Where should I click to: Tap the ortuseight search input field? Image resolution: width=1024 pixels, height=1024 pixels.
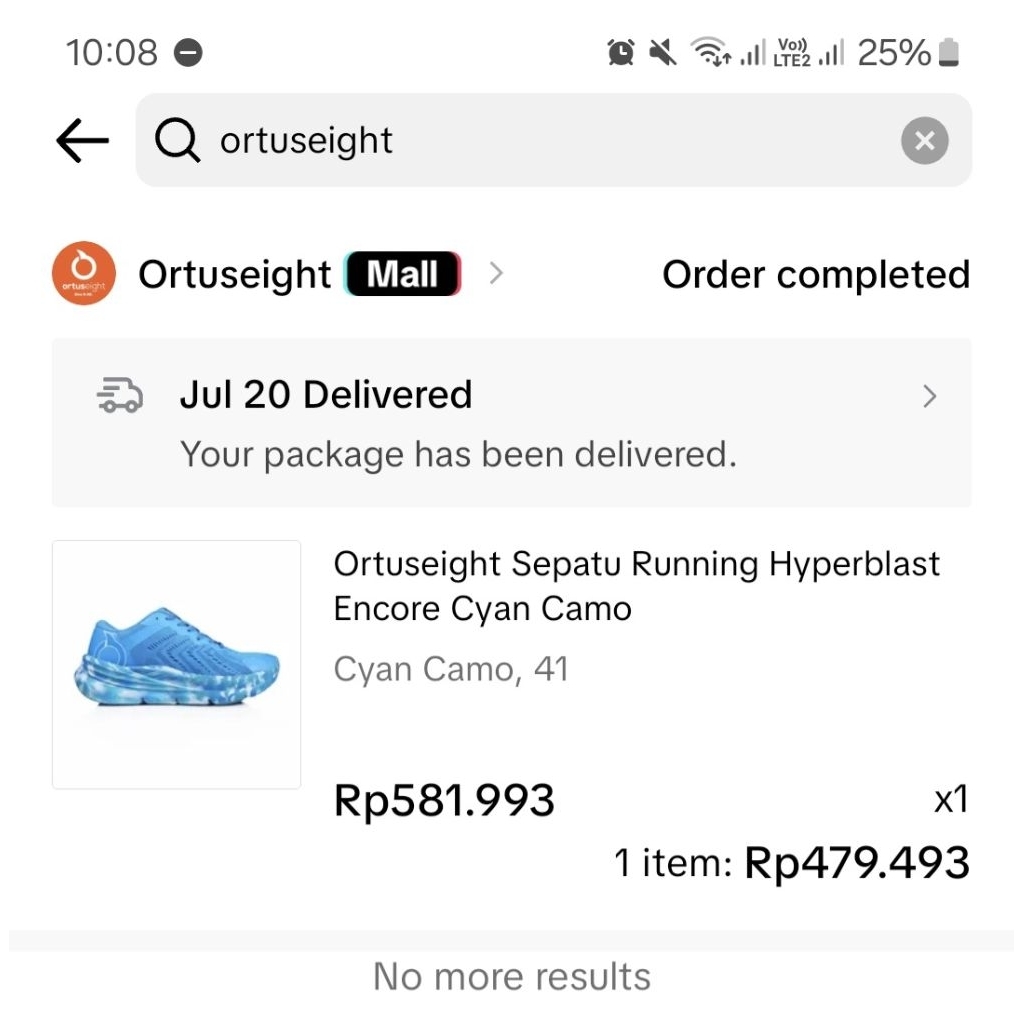tap(540, 141)
